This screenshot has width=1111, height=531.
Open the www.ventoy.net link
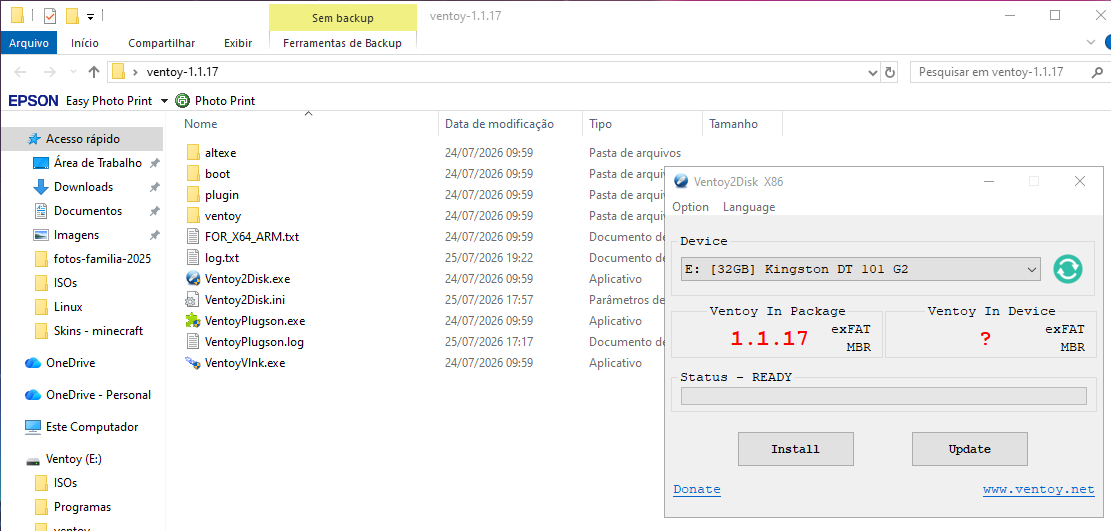point(1038,489)
